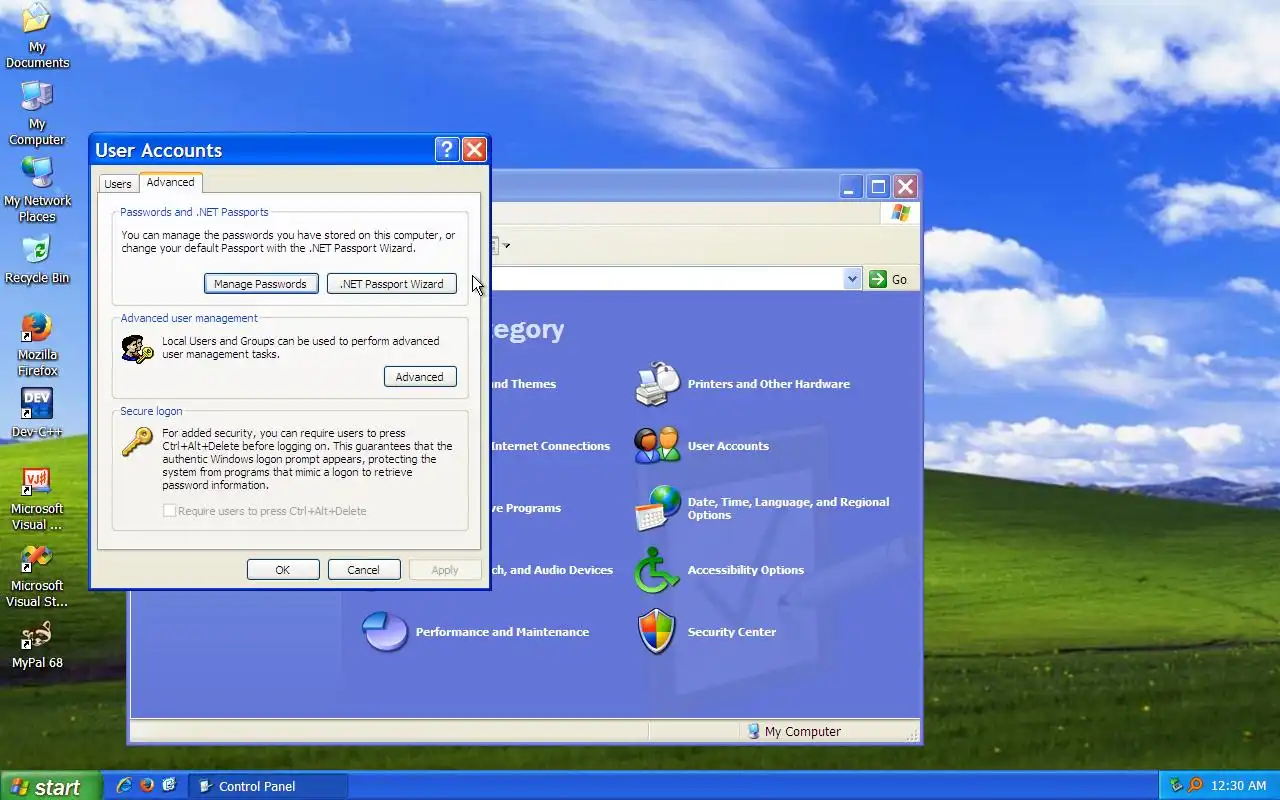Click the Manage Passwords button
The width and height of the screenshot is (1280, 800).
click(261, 284)
